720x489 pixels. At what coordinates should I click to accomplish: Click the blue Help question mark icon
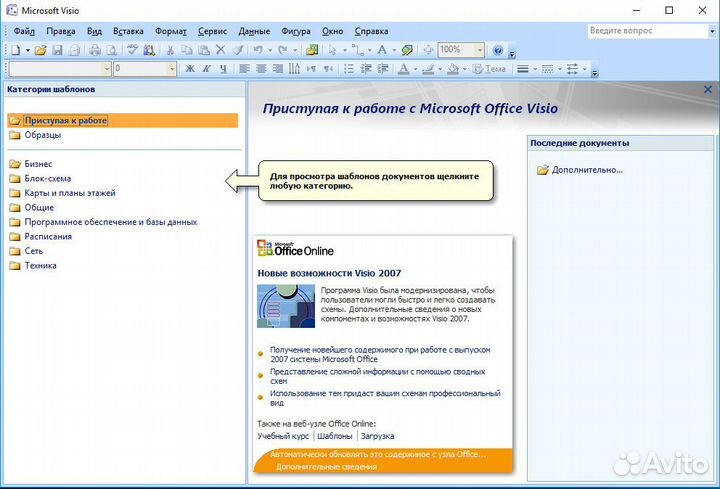click(498, 50)
